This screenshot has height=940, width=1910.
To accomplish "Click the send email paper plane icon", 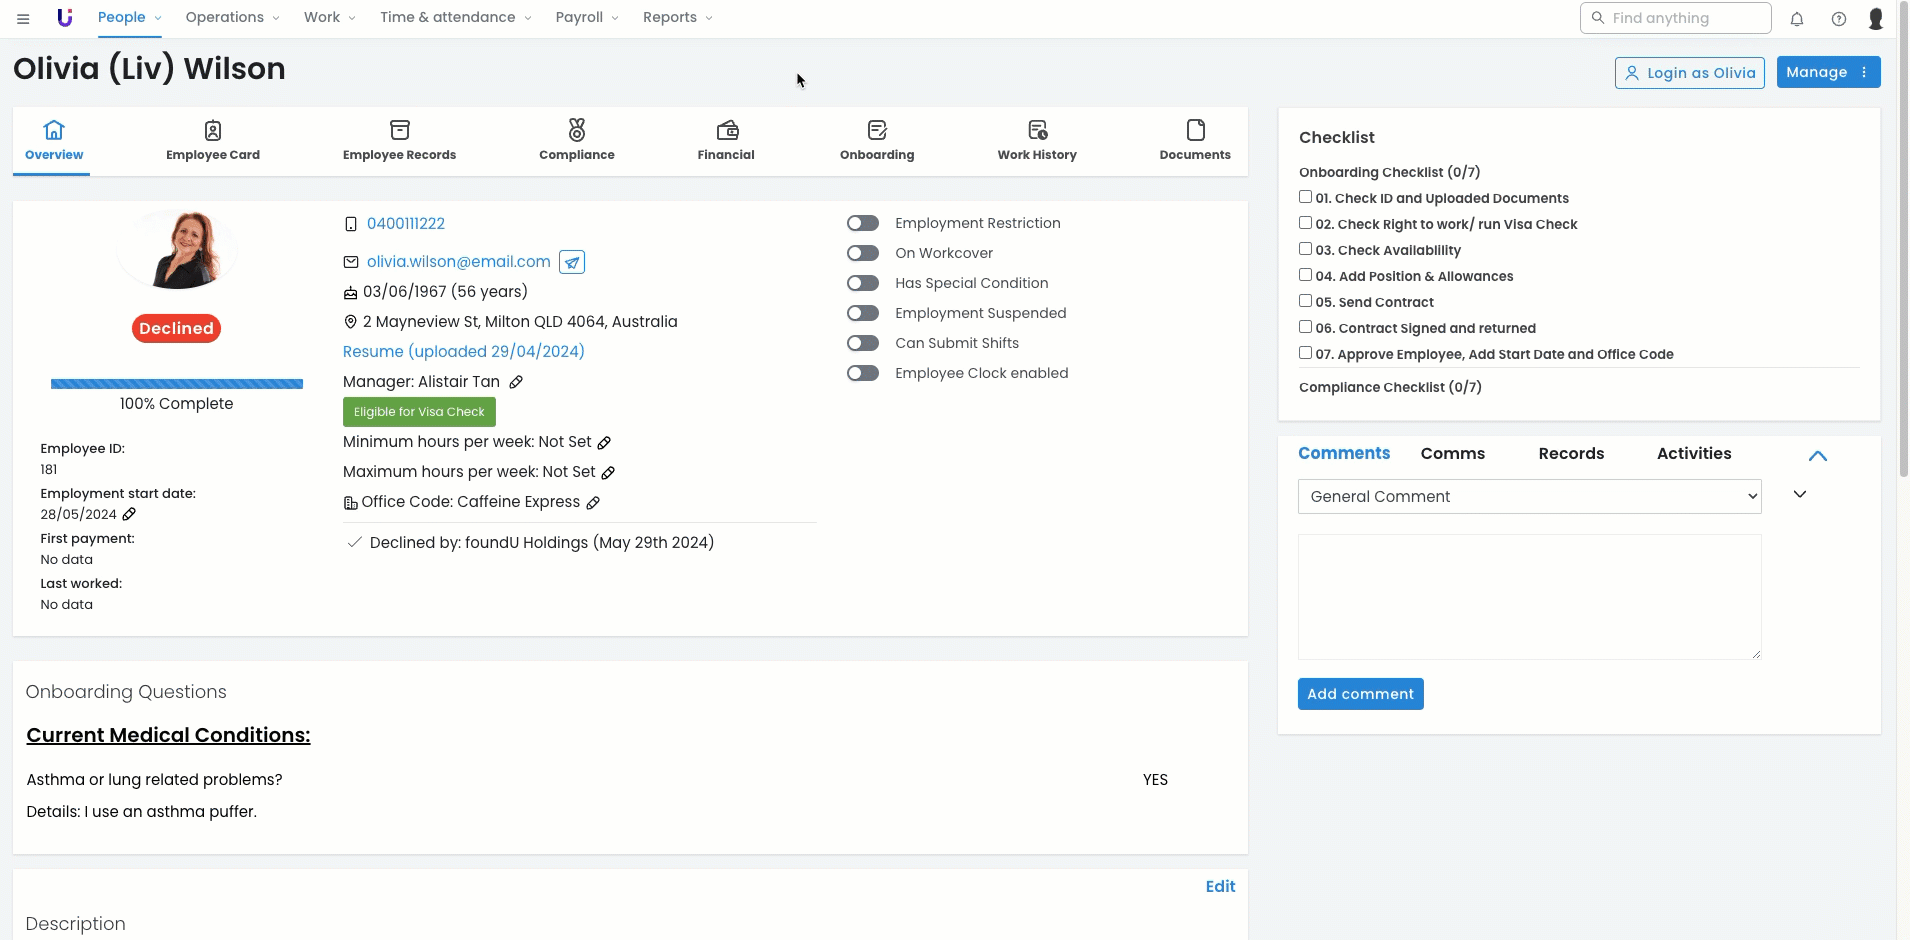I will [x=572, y=262].
